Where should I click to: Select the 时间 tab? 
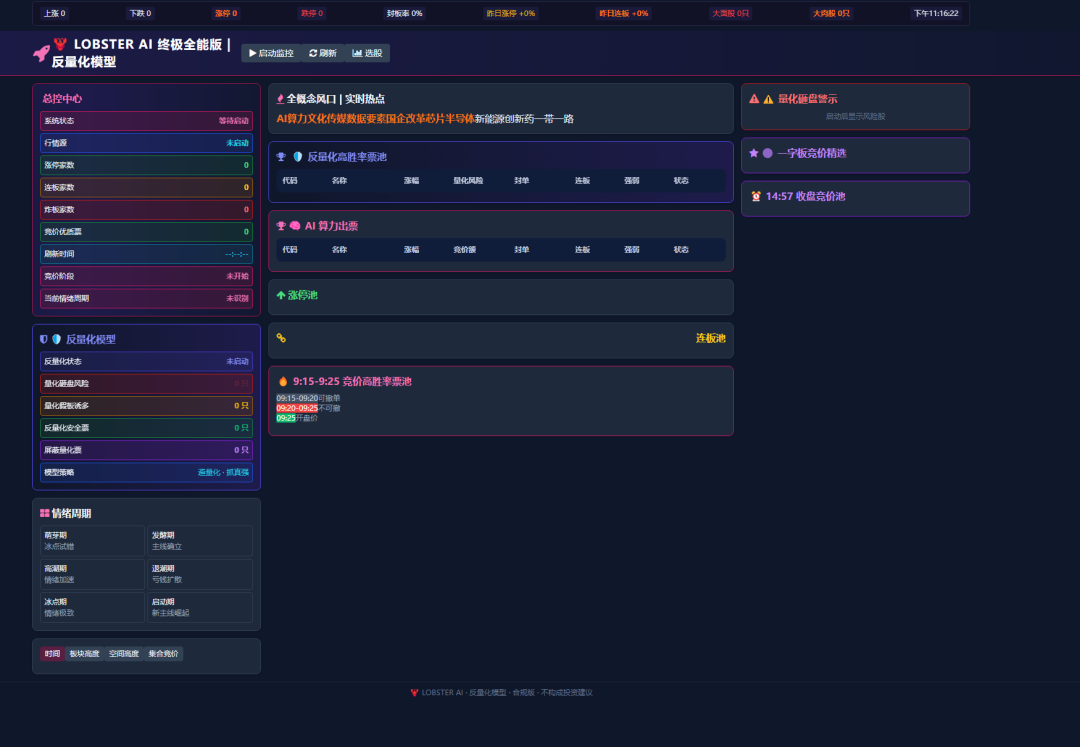click(52, 654)
